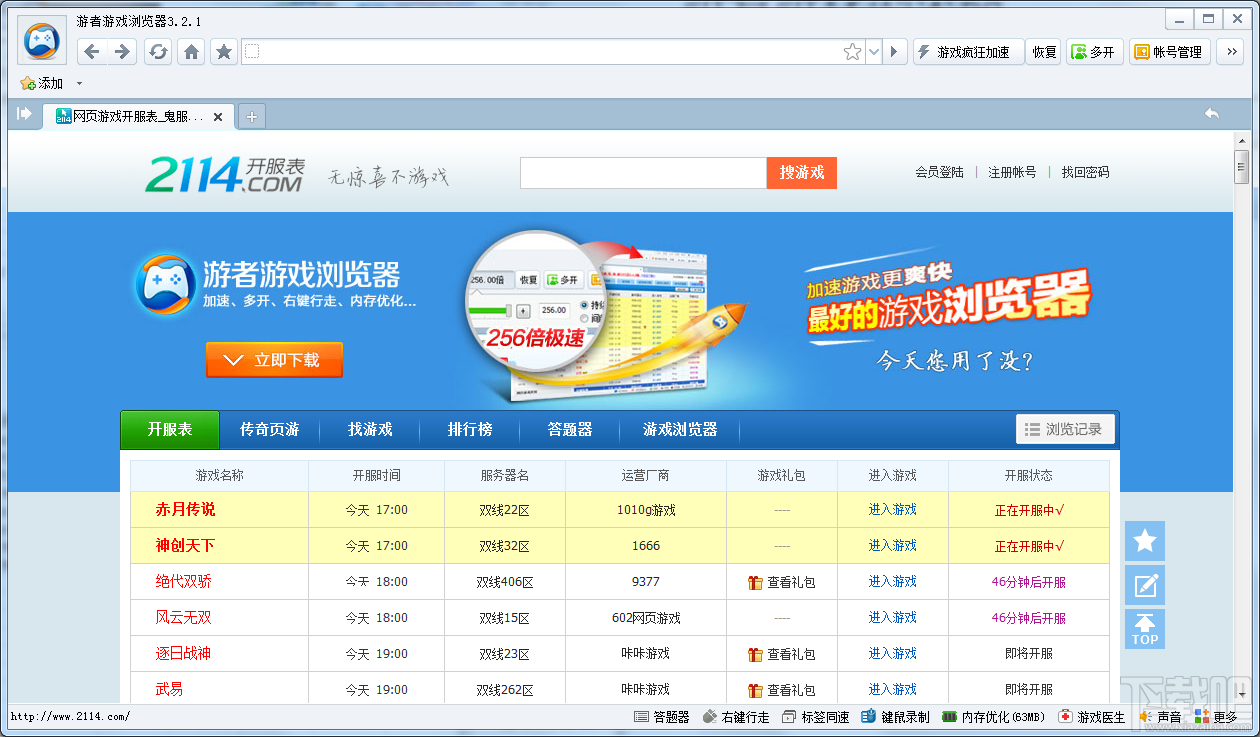Jump to top with TOP button
This screenshot has height=737, width=1260.
1145,629
